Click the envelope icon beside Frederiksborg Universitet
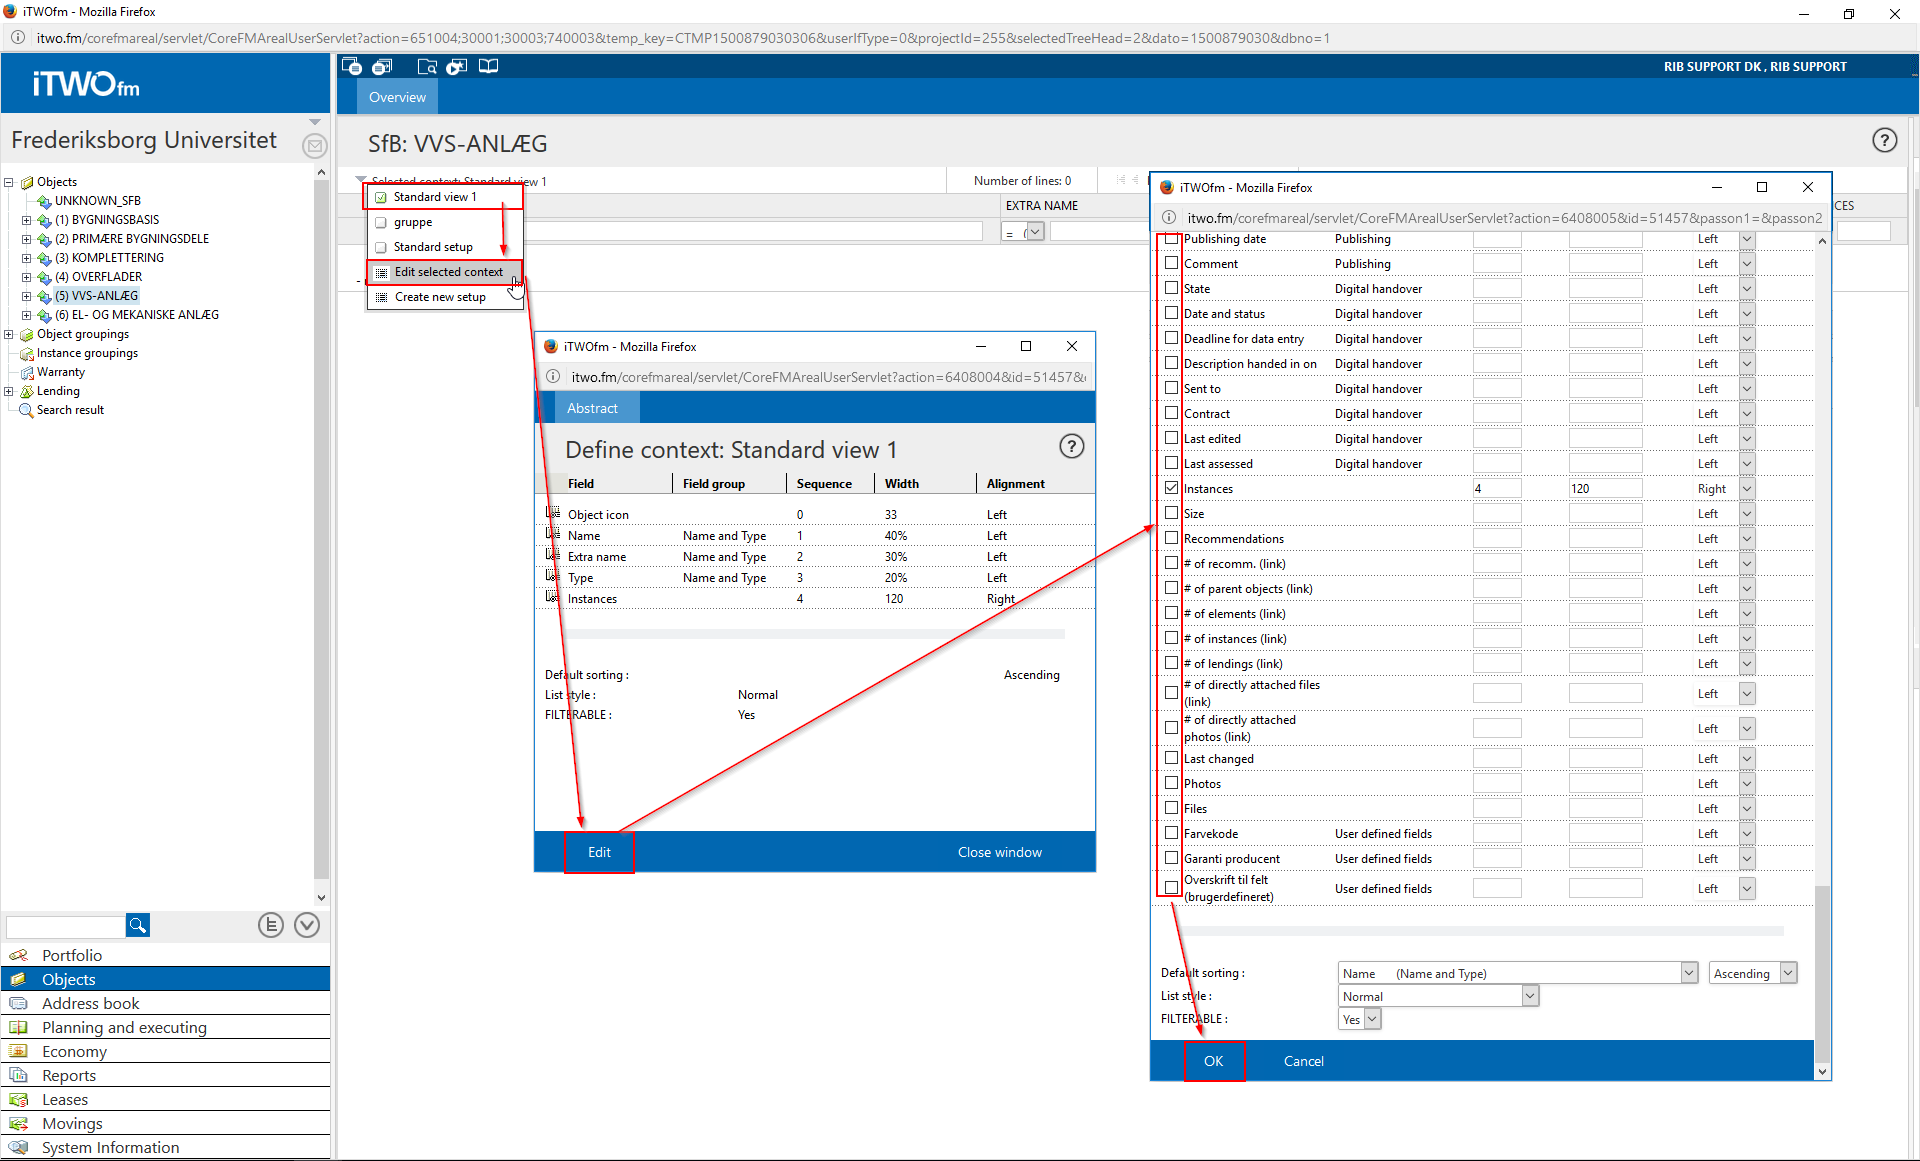 point(314,146)
